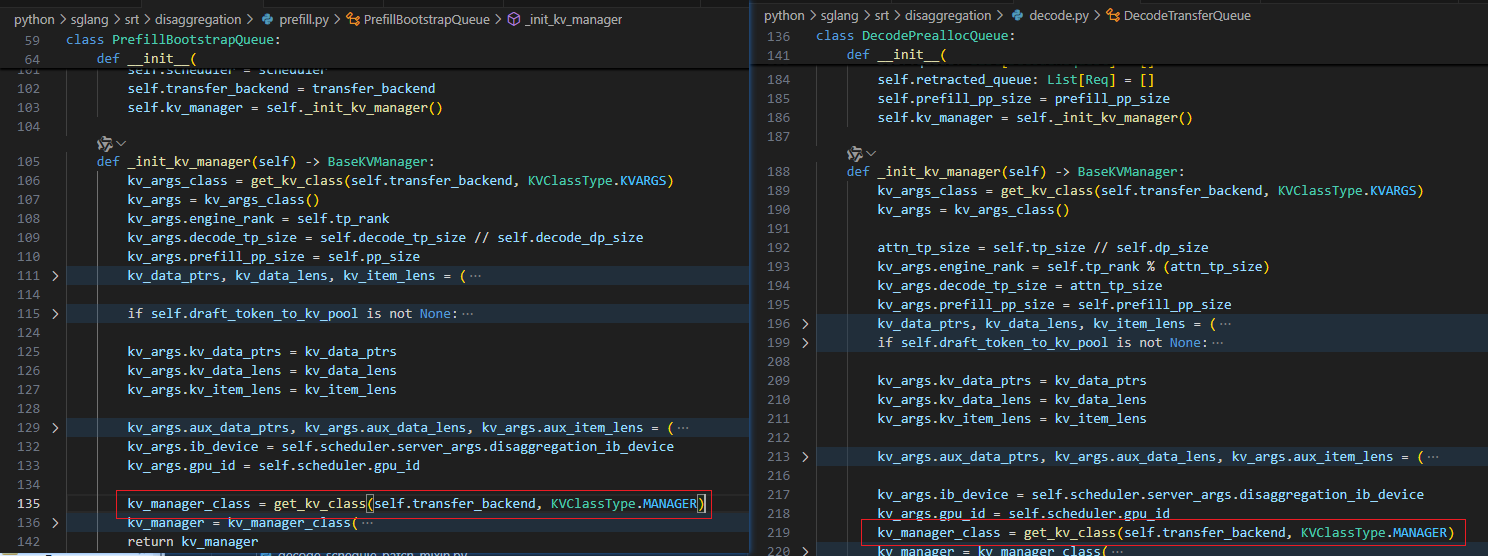The width and height of the screenshot is (1488, 556).
Task: Click the Python file icon beside prefill.py
Action: click(x=267, y=19)
